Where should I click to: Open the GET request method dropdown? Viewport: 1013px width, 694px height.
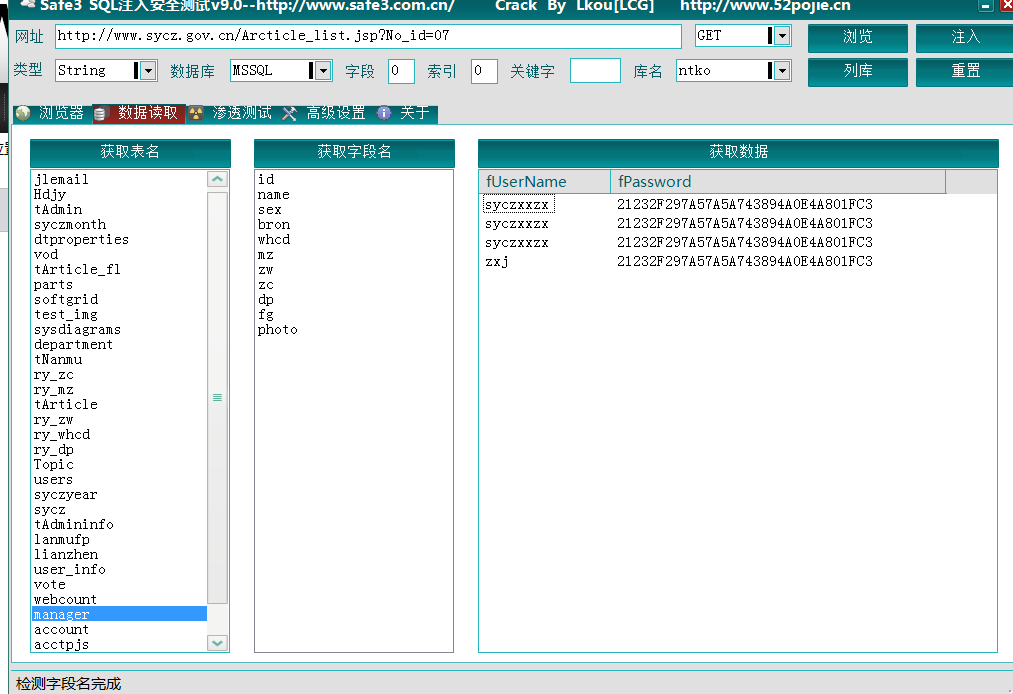tap(782, 36)
